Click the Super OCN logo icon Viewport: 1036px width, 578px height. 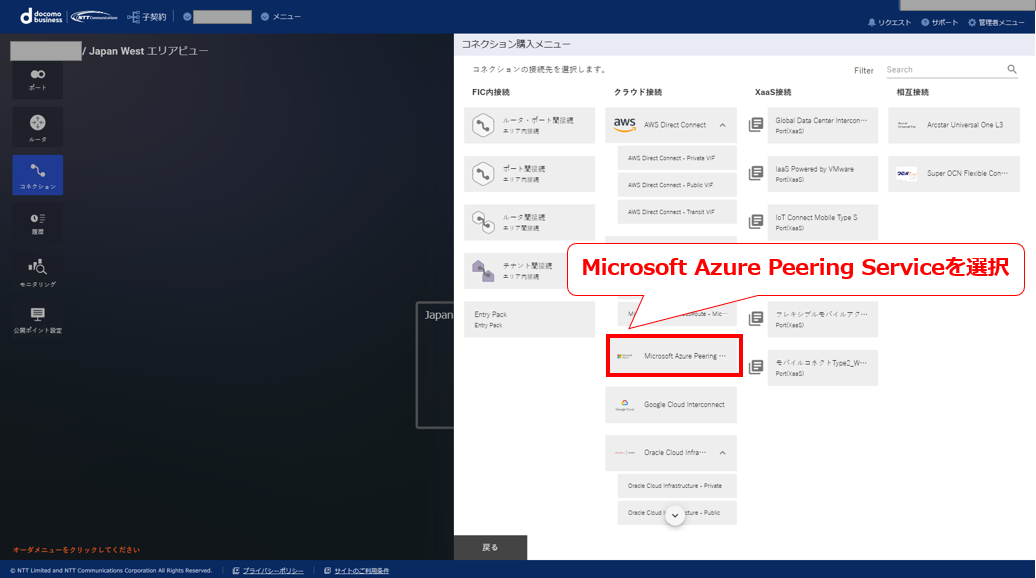pos(906,174)
